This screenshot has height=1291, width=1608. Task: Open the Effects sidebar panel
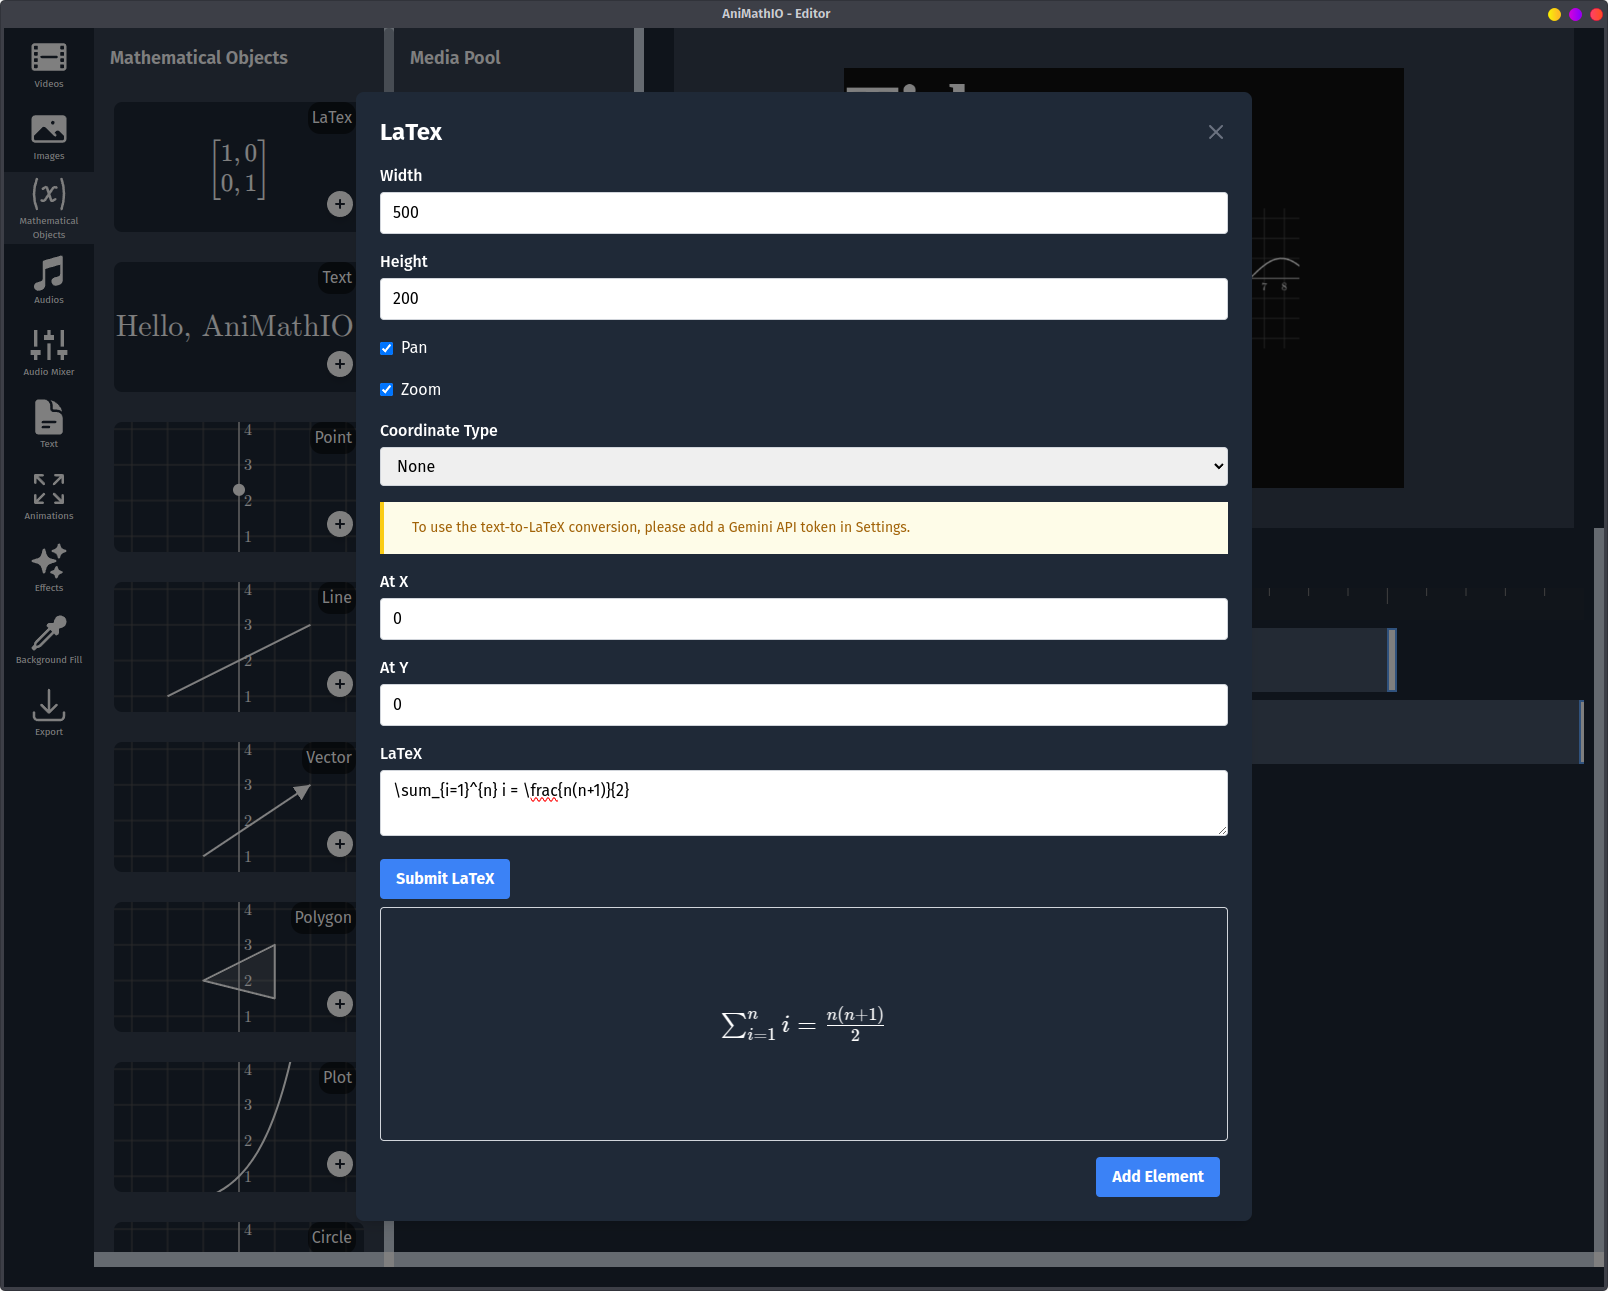point(49,568)
